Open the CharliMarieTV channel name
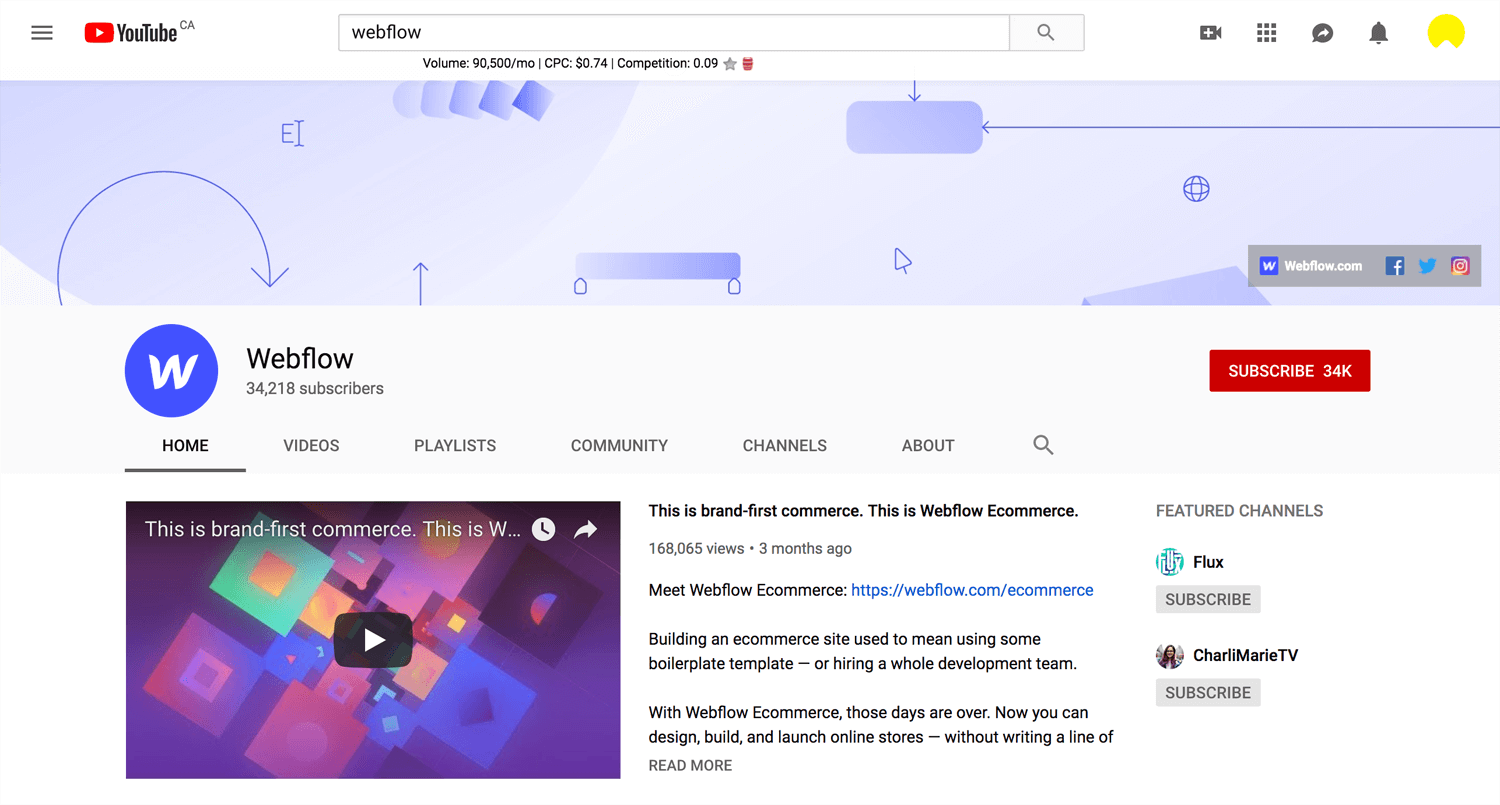The width and height of the screenshot is (1500, 805). pyautogui.click(x=1245, y=656)
